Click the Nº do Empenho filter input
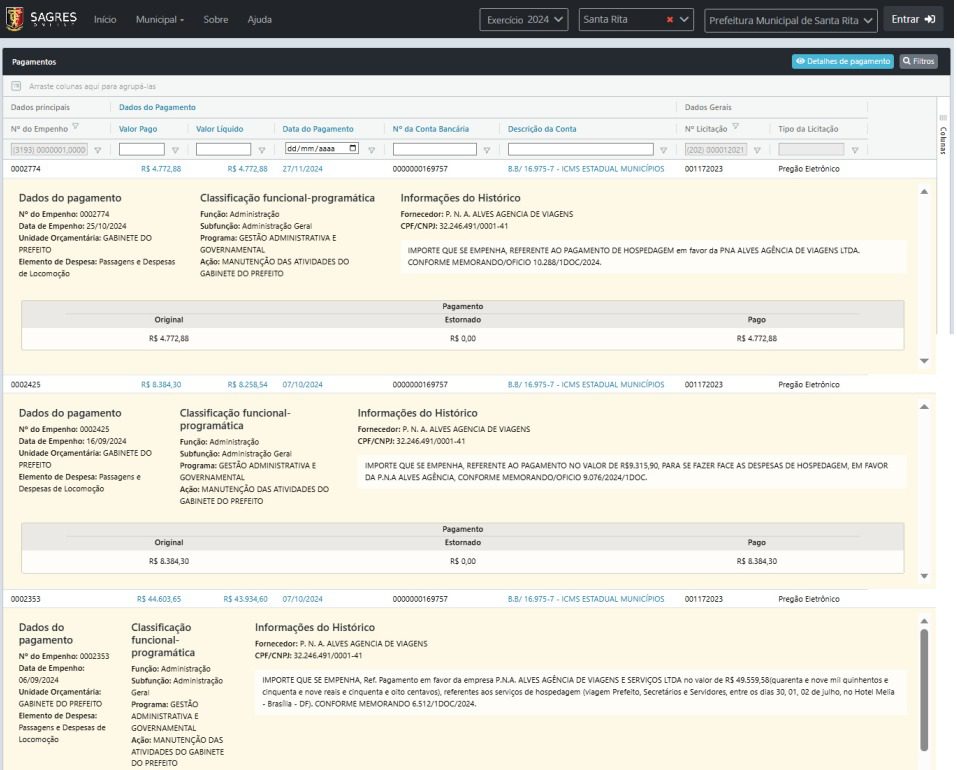 click(49, 149)
